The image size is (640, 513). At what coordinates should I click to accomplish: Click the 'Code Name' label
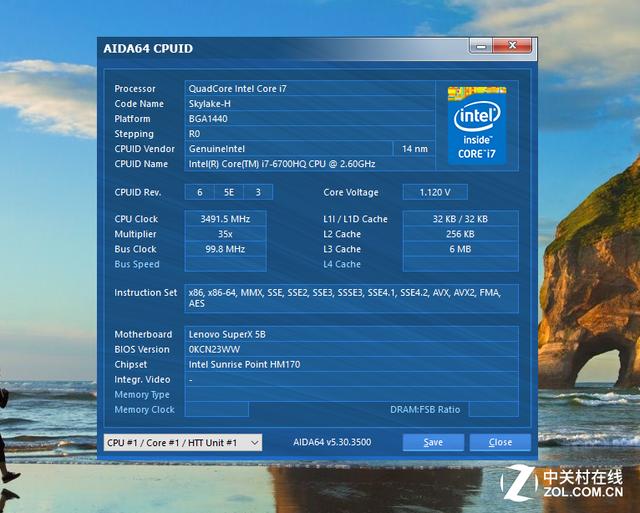point(139,104)
